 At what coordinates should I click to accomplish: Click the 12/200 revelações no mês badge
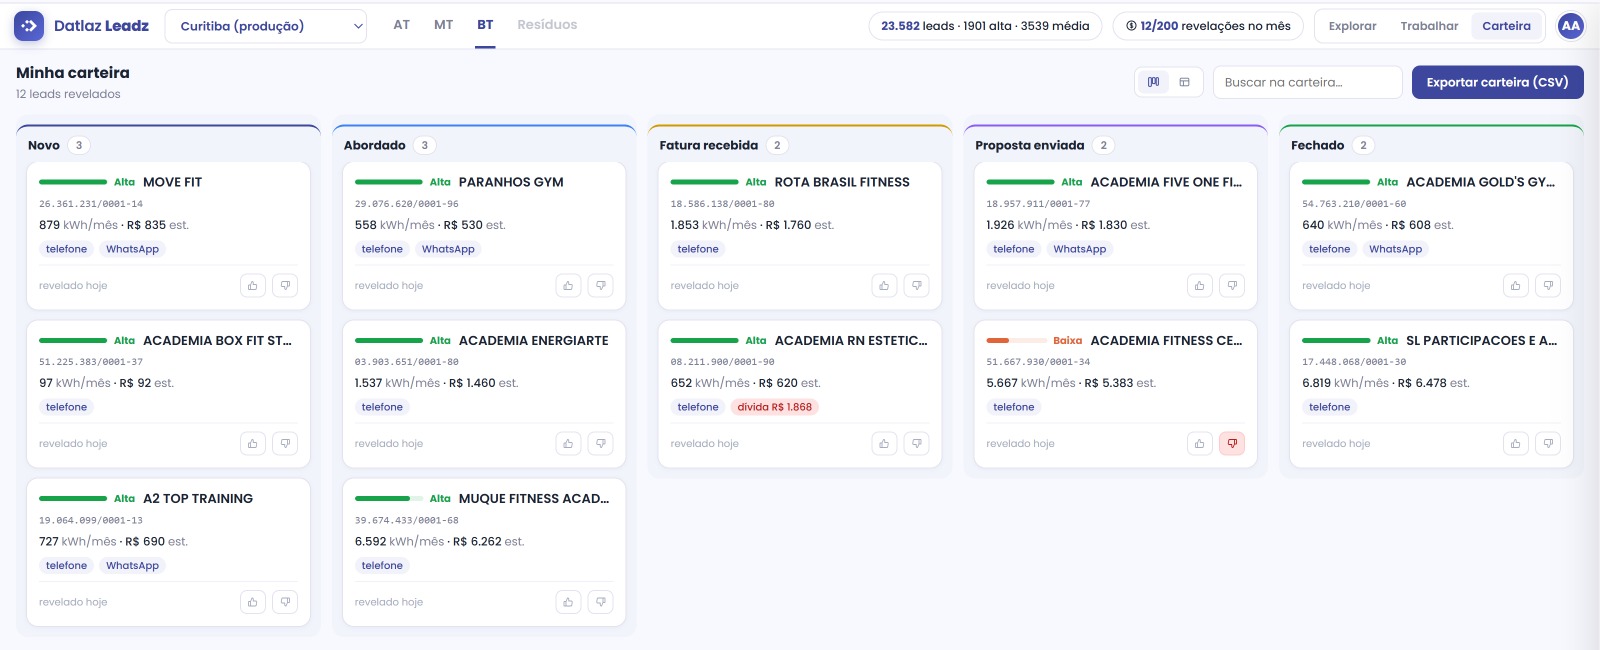point(1208,26)
